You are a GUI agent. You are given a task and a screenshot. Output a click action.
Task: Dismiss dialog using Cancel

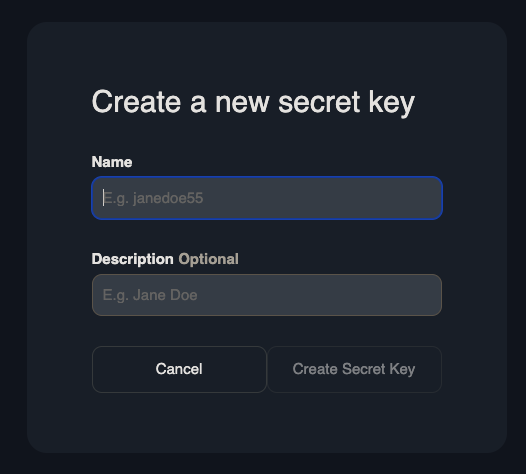click(x=179, y=369)
